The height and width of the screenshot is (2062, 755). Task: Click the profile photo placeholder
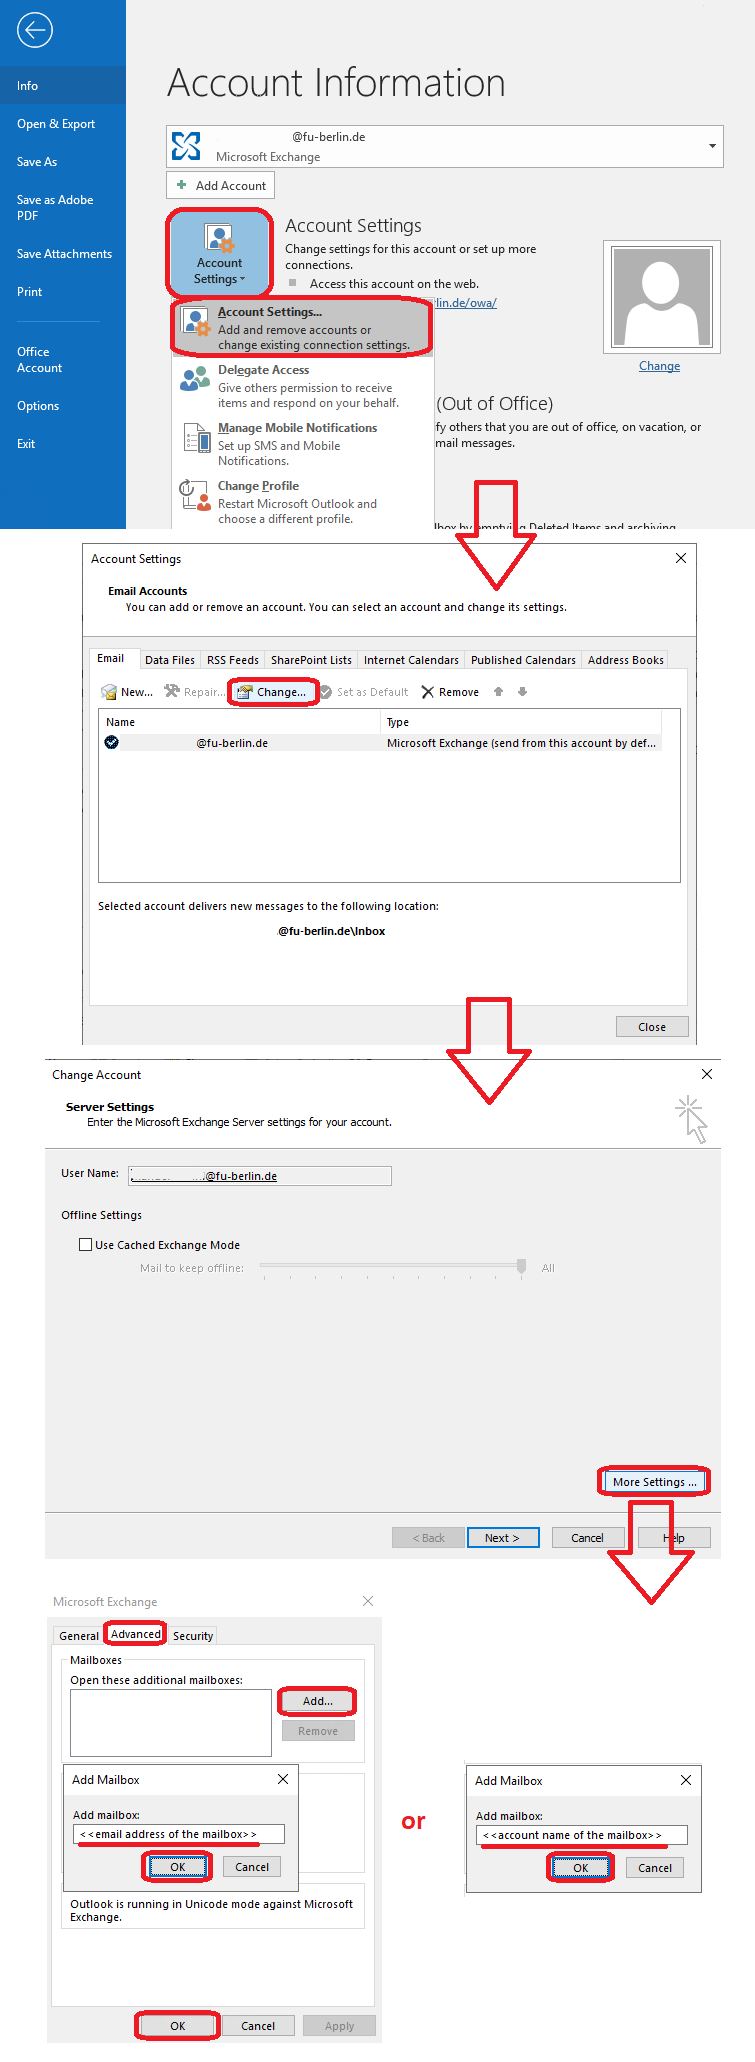click(x=661, y=297)
